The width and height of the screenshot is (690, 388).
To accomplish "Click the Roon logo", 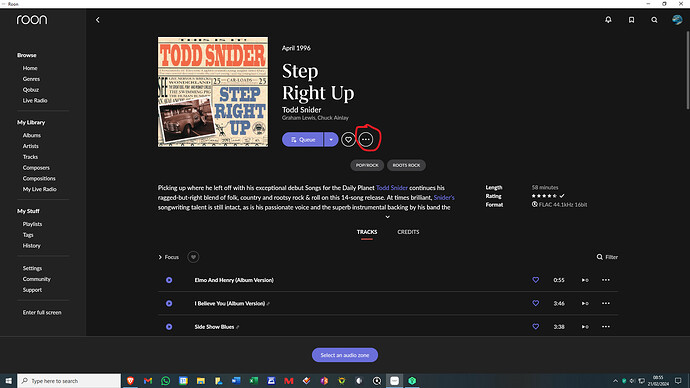I will [x=32, y=20].
